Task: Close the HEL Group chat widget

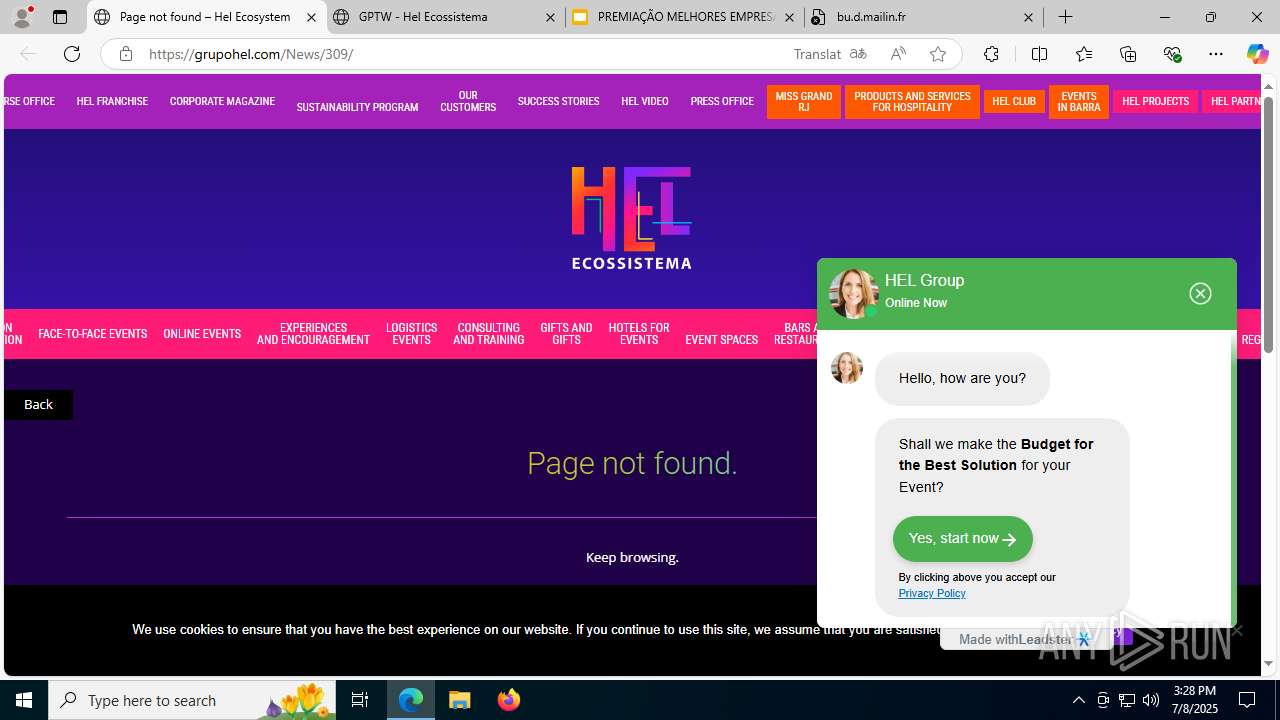Action: point(1201,293)
